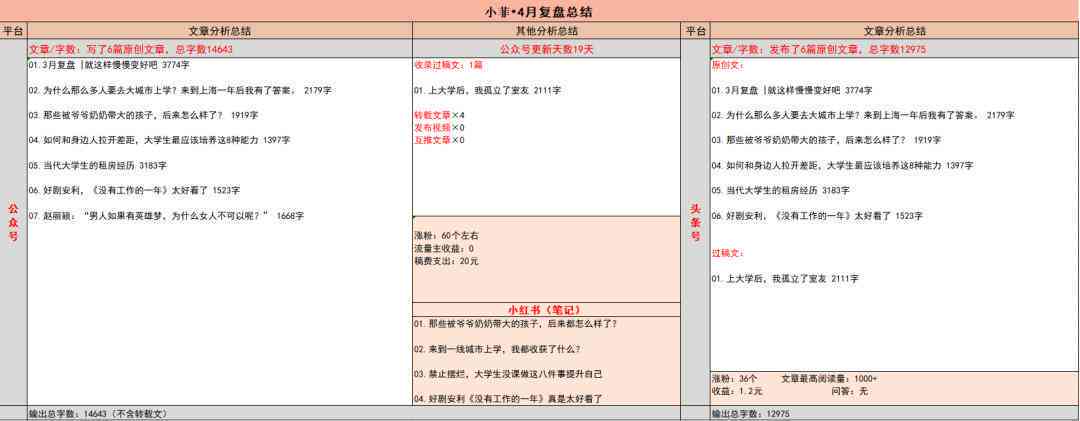
Task: Click the cell 总字数14643 summary line
Action: (220, 49)
